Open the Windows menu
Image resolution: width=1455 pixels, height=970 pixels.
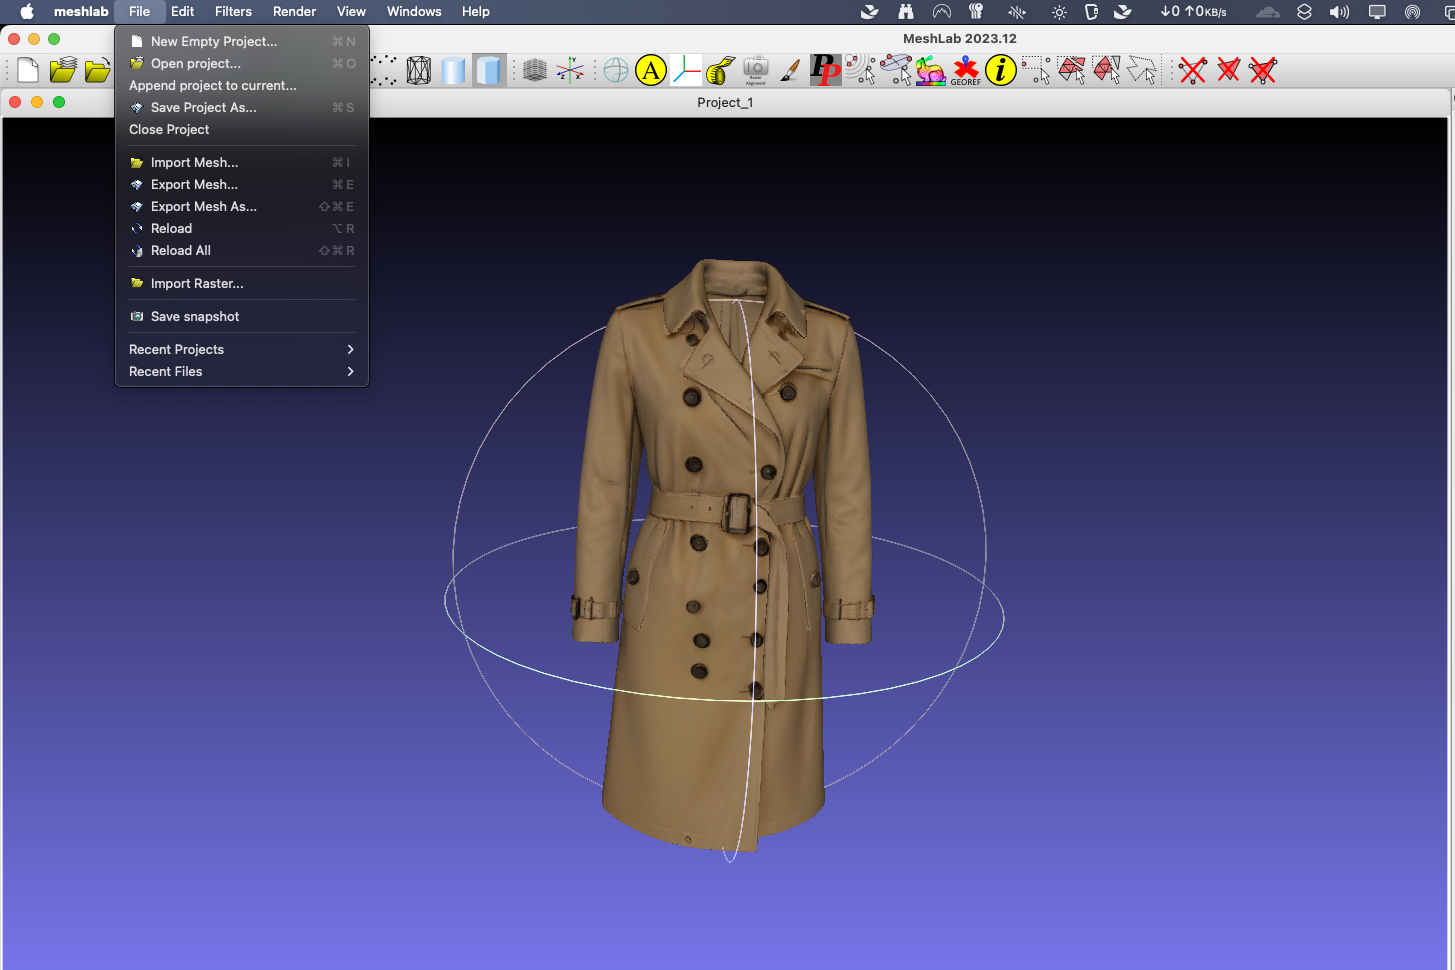414,12
